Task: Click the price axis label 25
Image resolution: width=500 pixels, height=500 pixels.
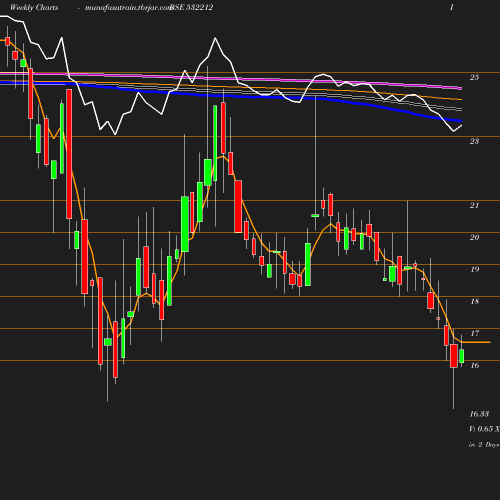Action: pyautogui.click(x=474, y=77)
